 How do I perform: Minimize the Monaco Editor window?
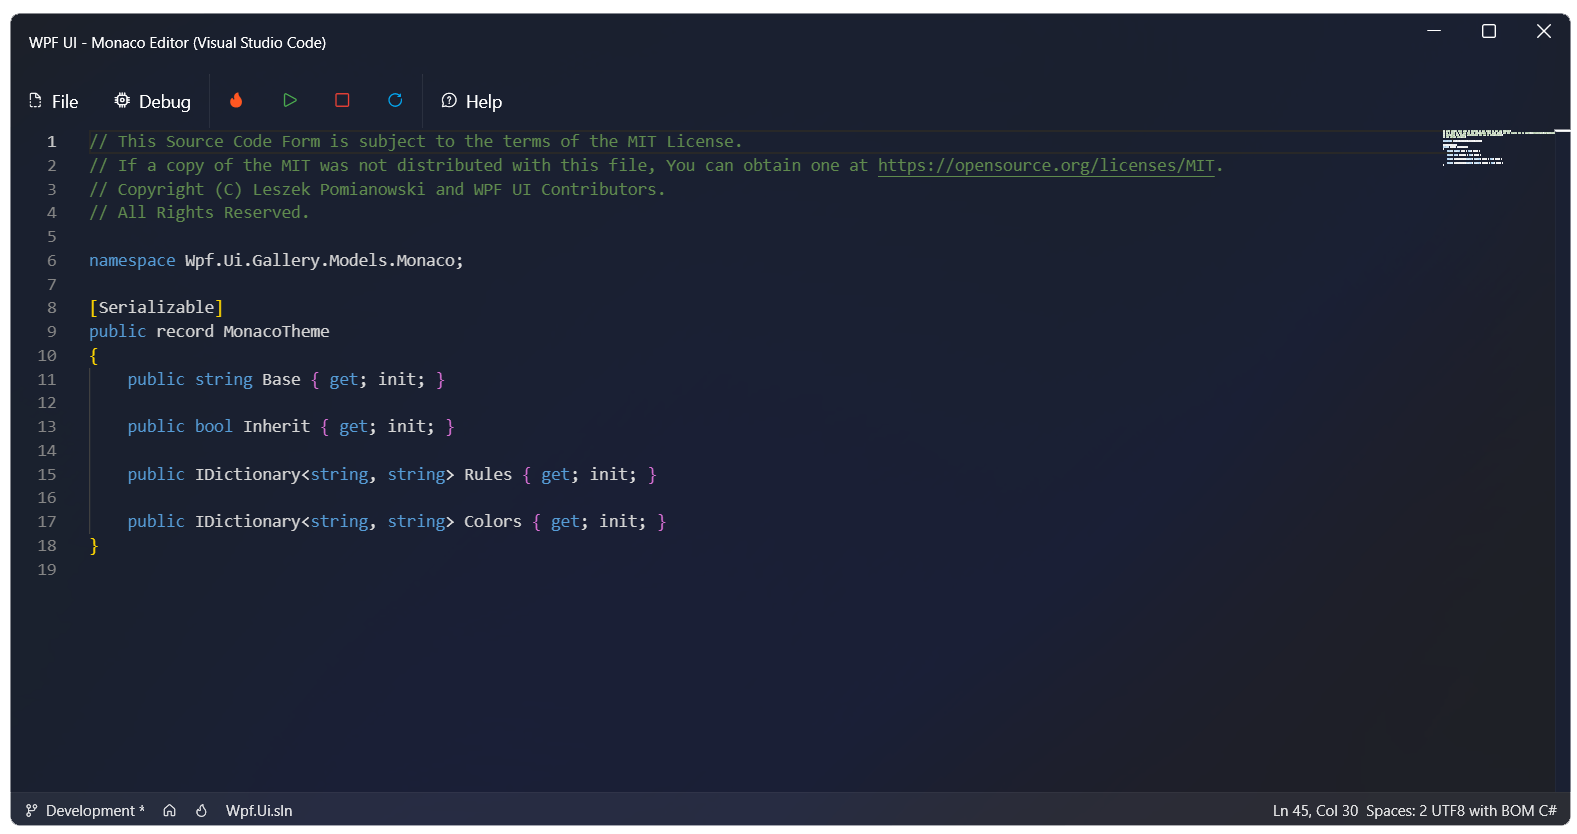[1434, 31]
